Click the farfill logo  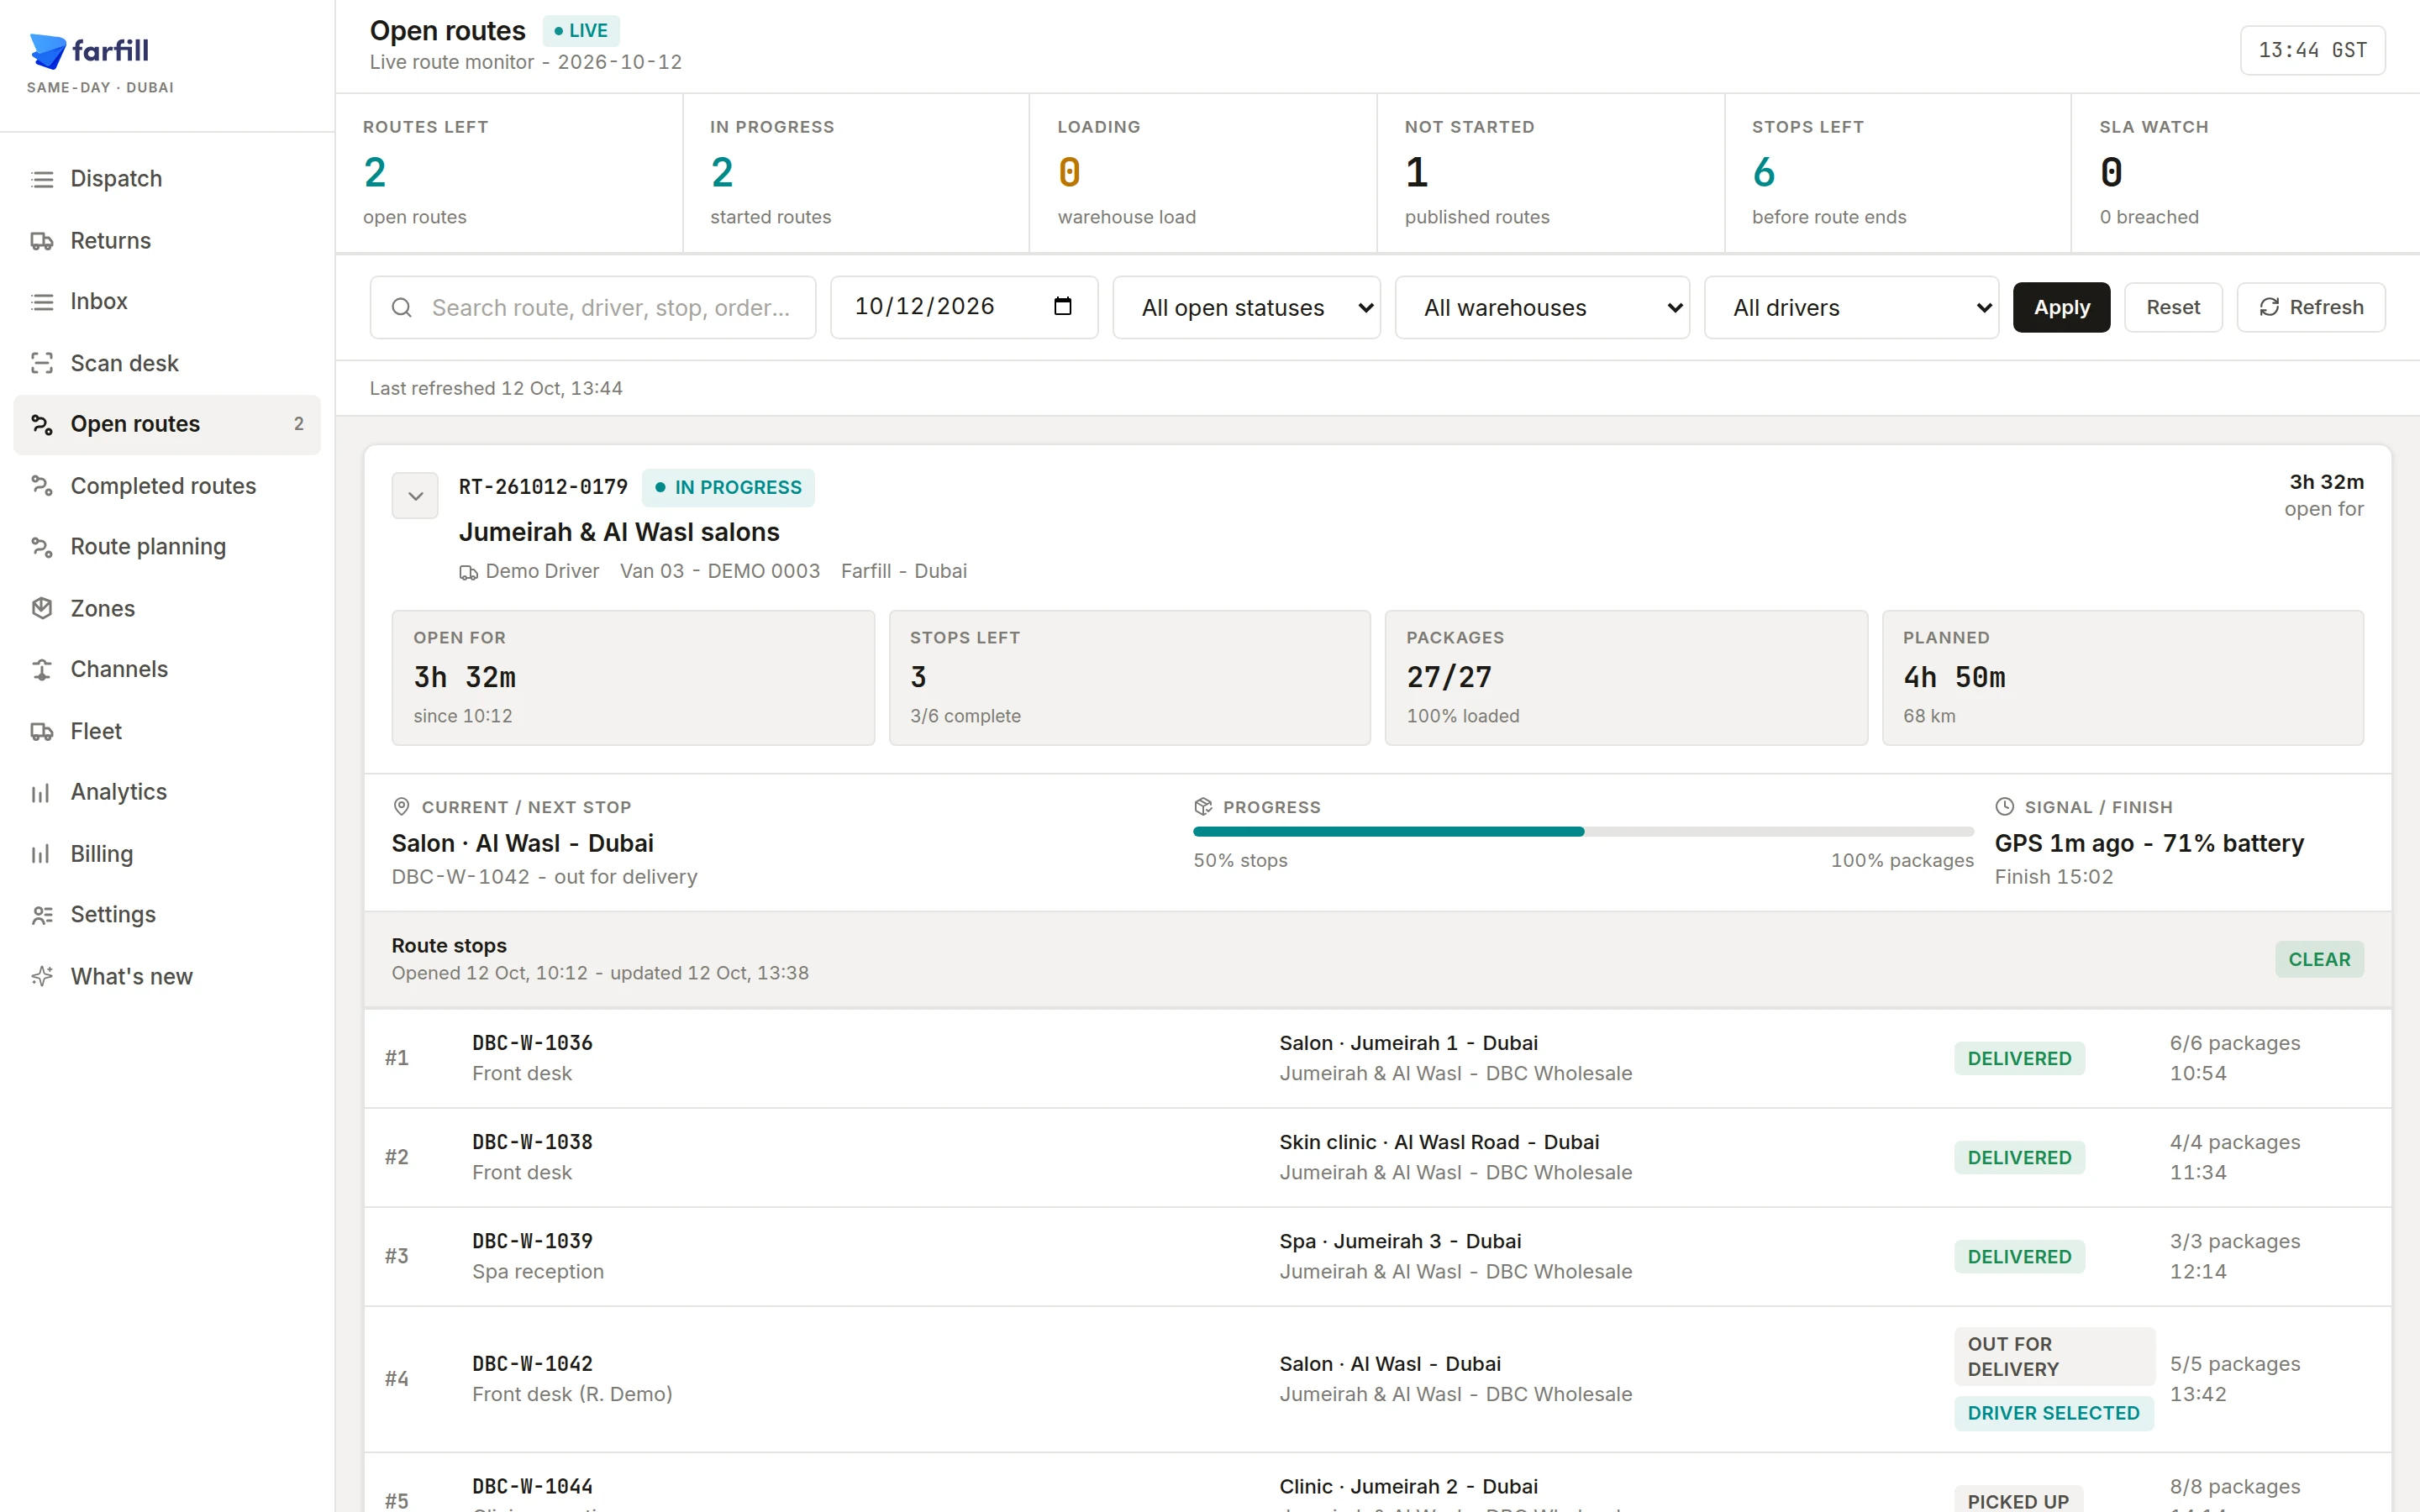click(x=89, y=50)
